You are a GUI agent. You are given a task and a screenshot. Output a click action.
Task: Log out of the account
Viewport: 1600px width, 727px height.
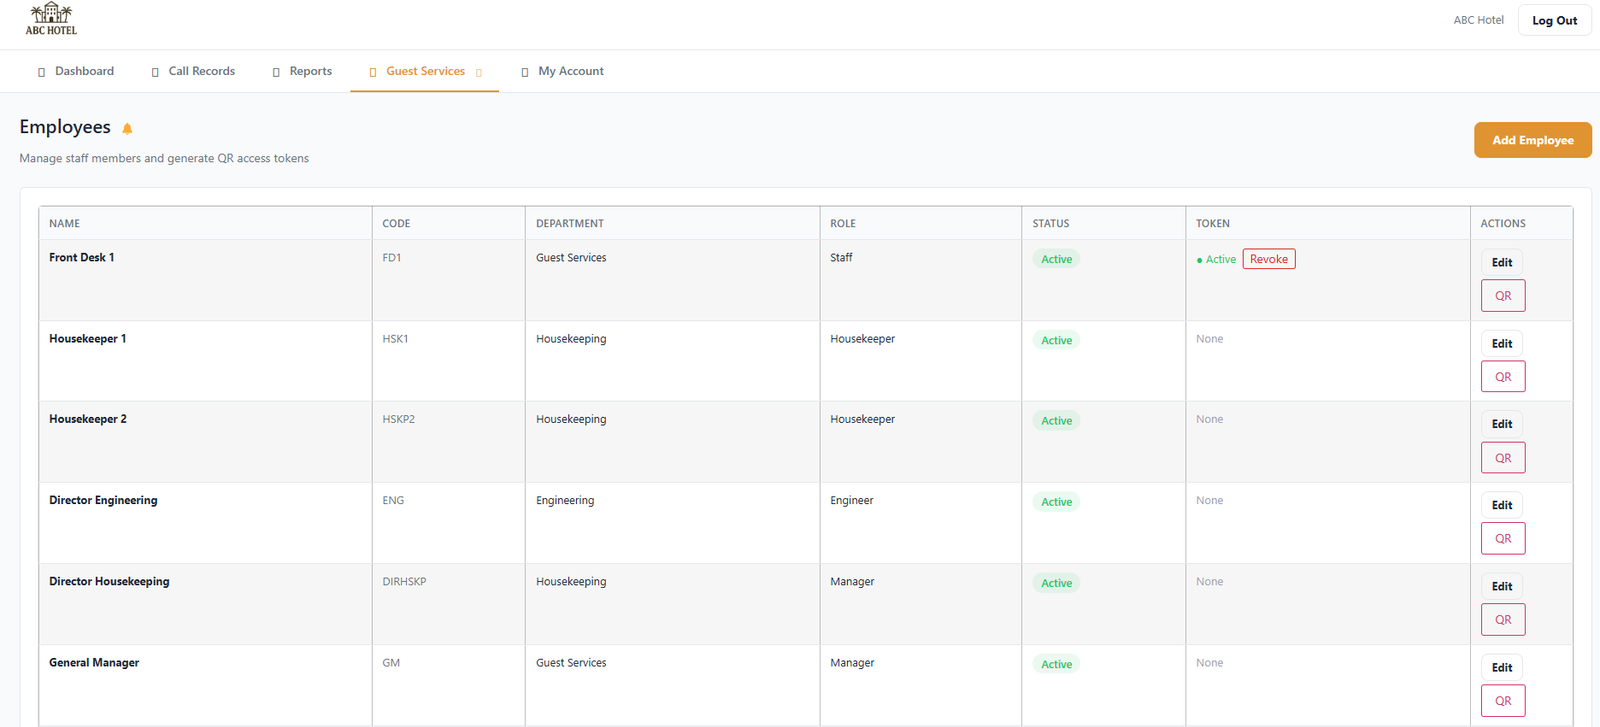click(x=1554, y=20)
